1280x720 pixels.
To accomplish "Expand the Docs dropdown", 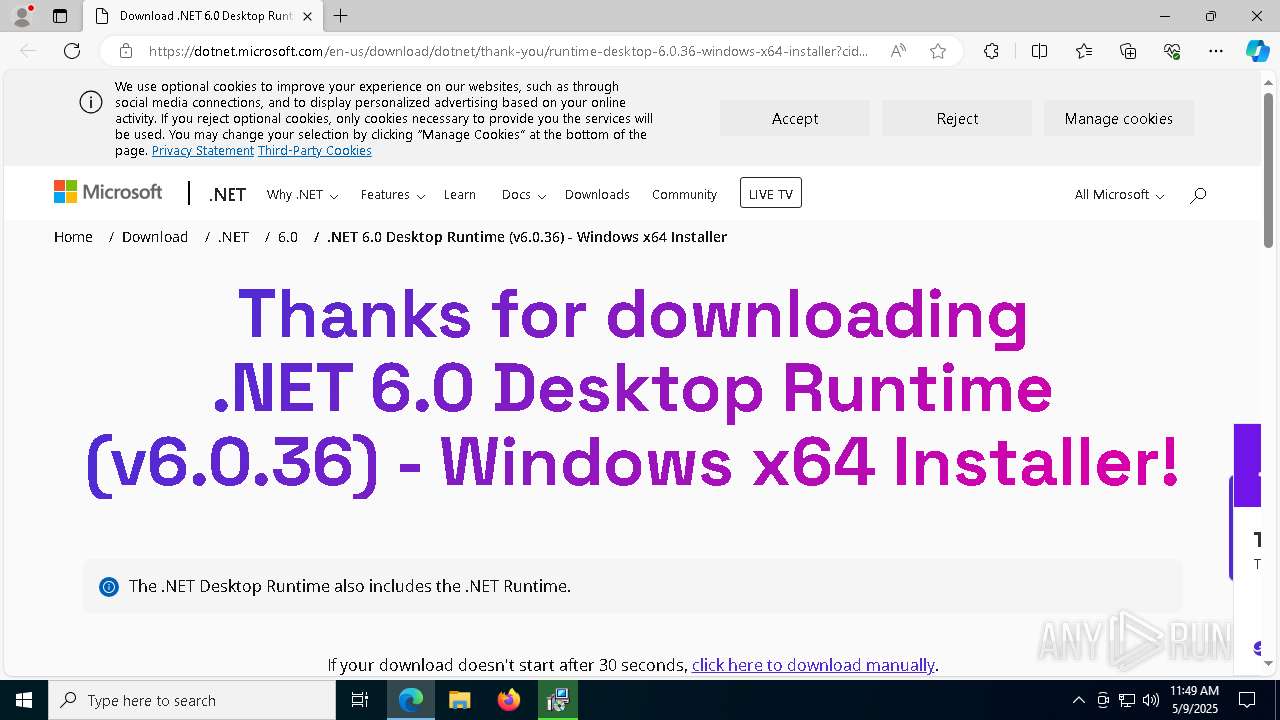I will tap(524, 195).
